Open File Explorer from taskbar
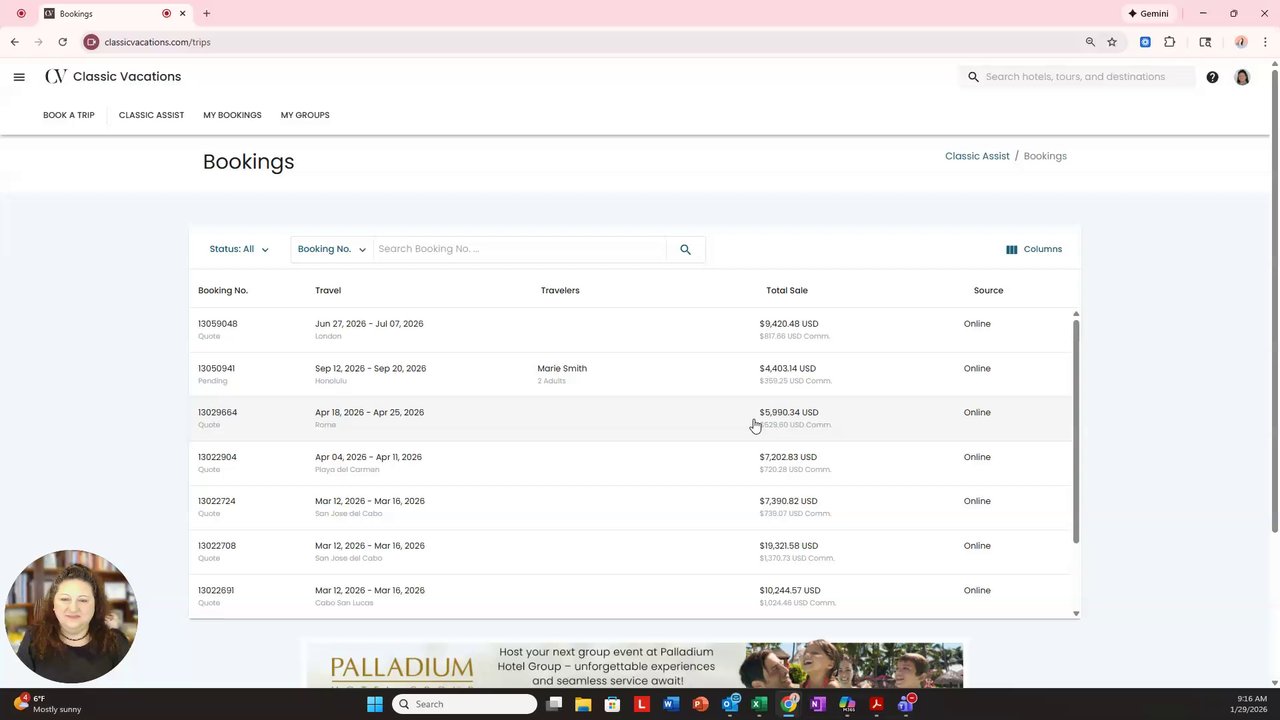Viewport: 1280px width, 720px height. point(583,704)
